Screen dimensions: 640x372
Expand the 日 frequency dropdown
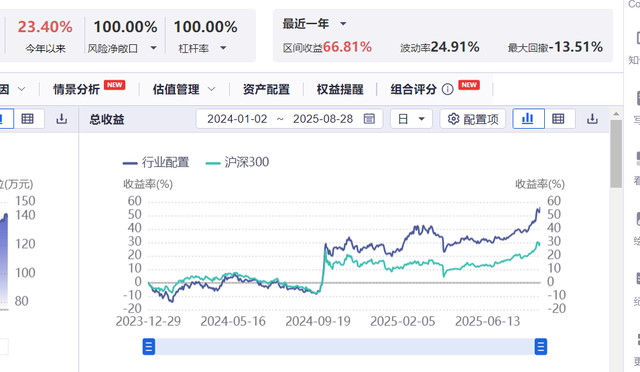tap(411, 119)
